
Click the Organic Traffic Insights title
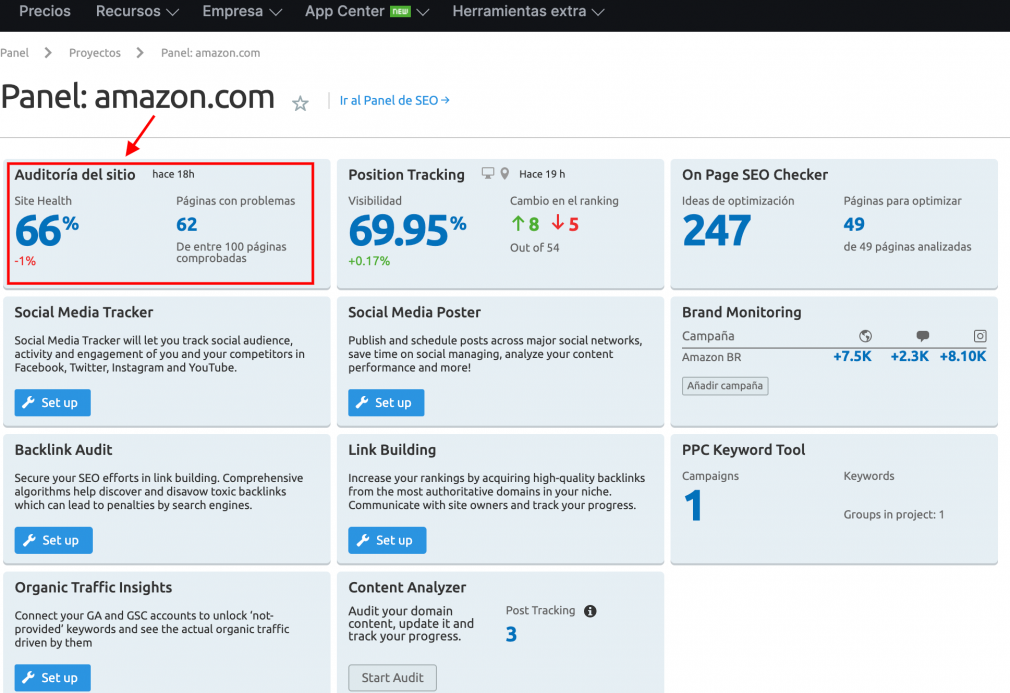point(93,587)
